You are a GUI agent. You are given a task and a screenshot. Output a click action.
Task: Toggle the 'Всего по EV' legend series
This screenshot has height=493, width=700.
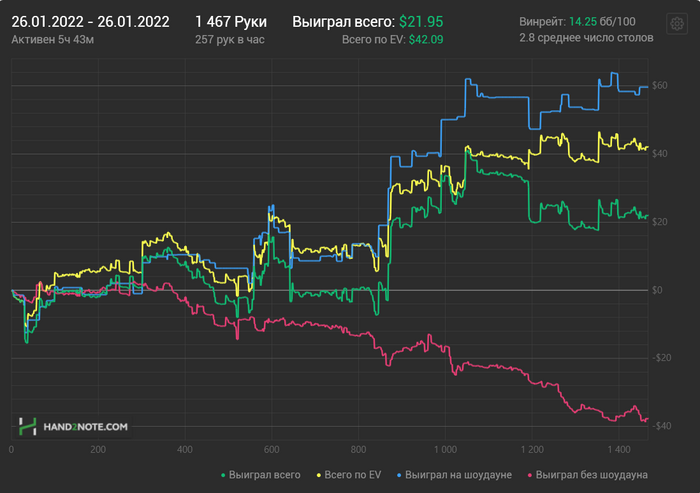[x=349, y=475]
